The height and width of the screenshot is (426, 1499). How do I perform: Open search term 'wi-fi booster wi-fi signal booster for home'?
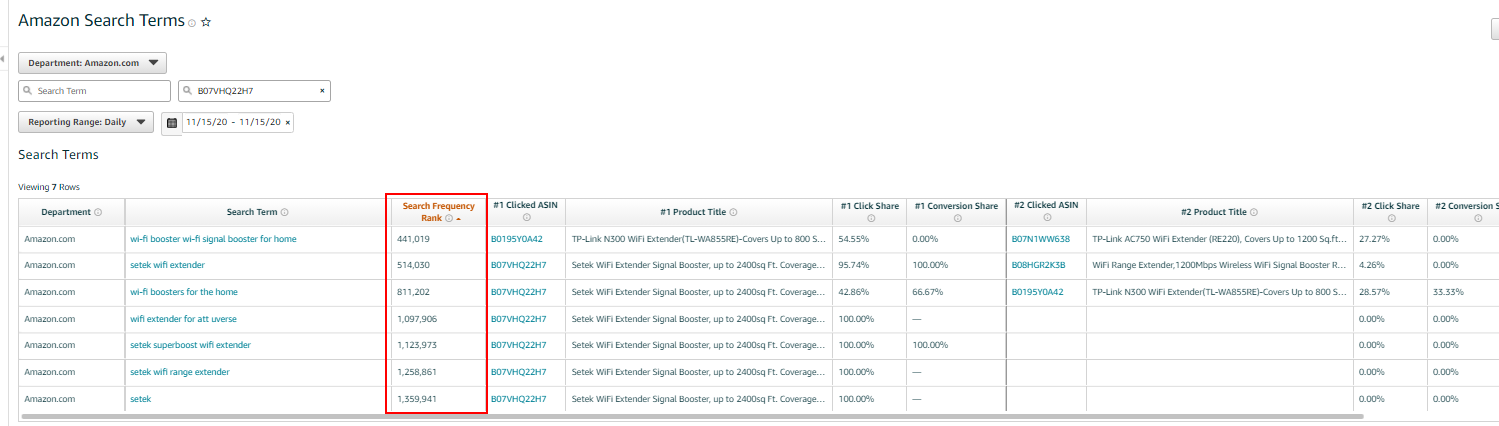213,239
